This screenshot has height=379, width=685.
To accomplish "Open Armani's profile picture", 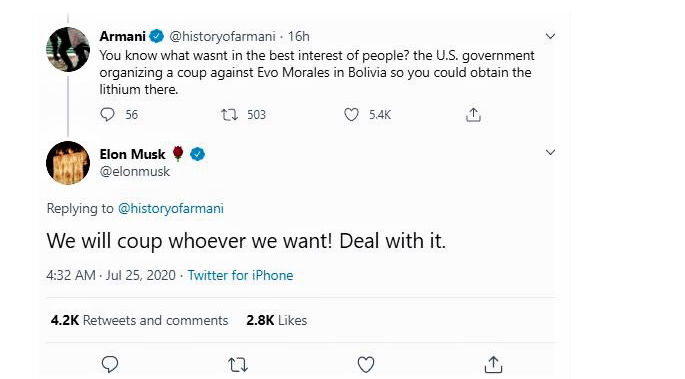I will point(68,49).
